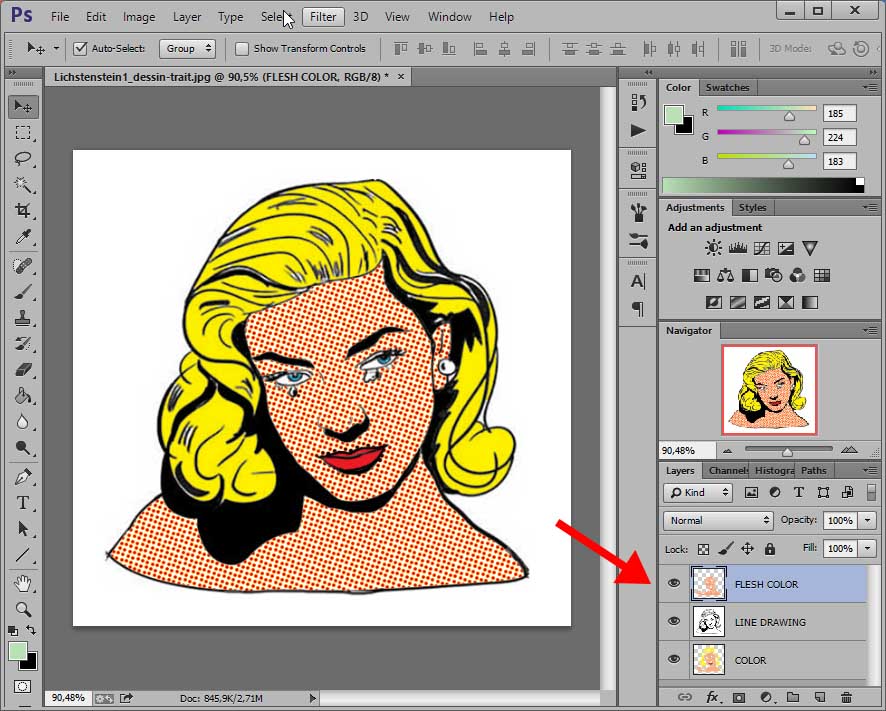Toggle lock transparent pixels
The image size is (886, 711).
point(703,549)
